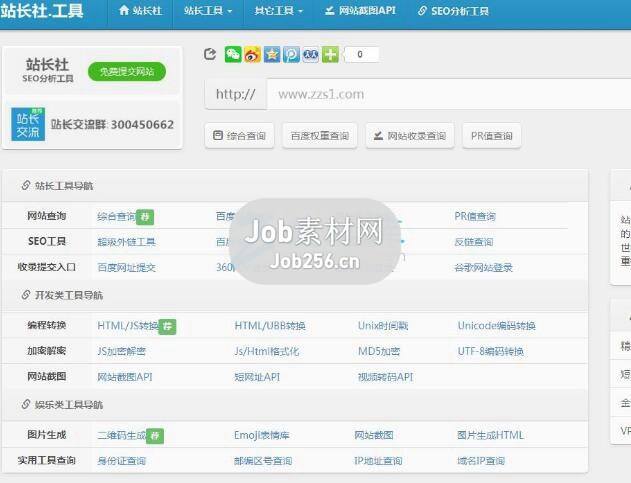The height and width of the screenshot is (483, 631).
Task: Click the 娱乐类工具导航 section heading
Action: 69,405
